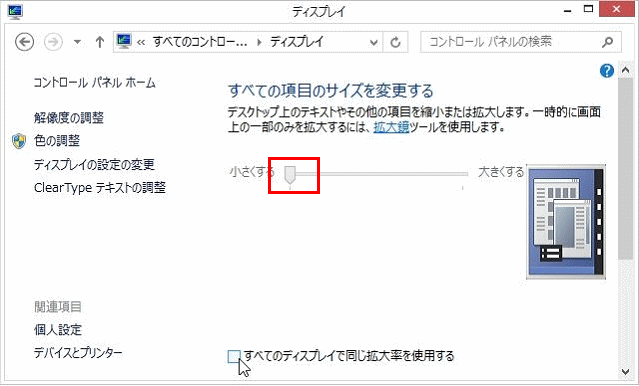The image size is (639, 386).
Task: Open the 拡大鏡 link
Action: (391, 128)
